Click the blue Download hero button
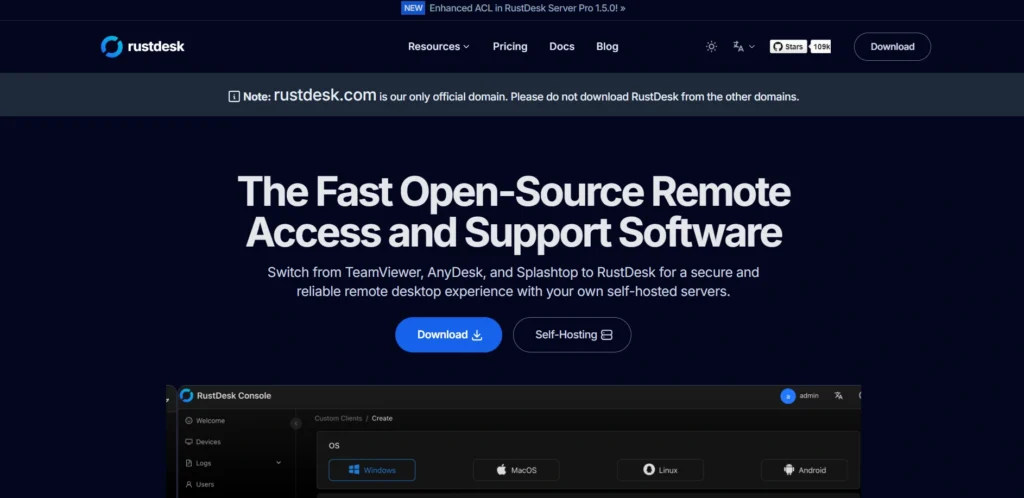 tap(449, 335)
